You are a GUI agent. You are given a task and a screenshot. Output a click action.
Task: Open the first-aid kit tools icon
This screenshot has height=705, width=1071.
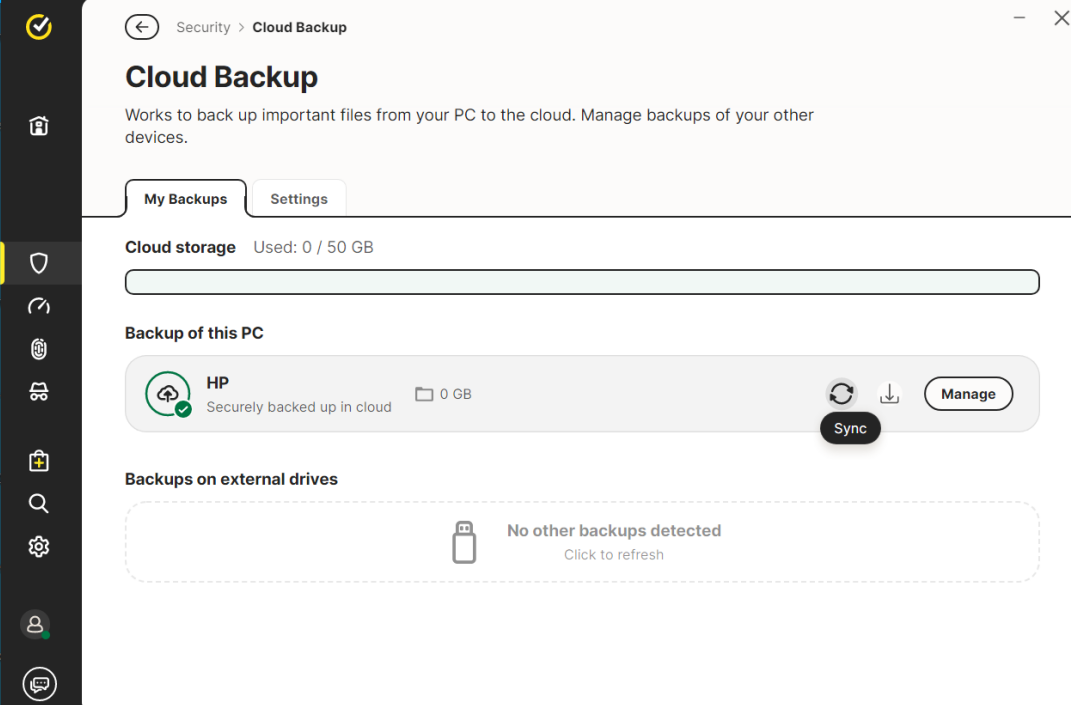pos(39,460)
